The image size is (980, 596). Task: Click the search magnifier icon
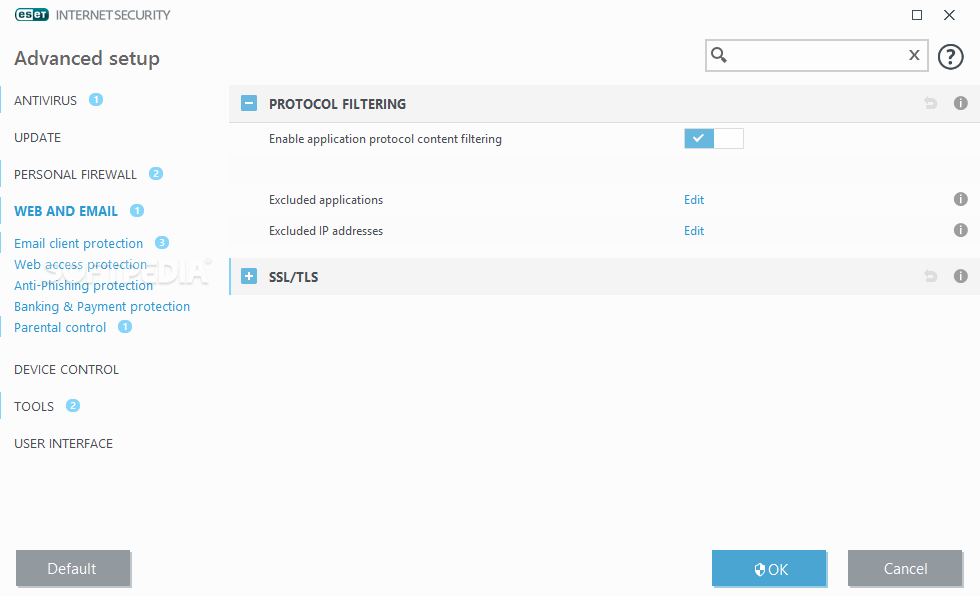click(x=719, y=55)
